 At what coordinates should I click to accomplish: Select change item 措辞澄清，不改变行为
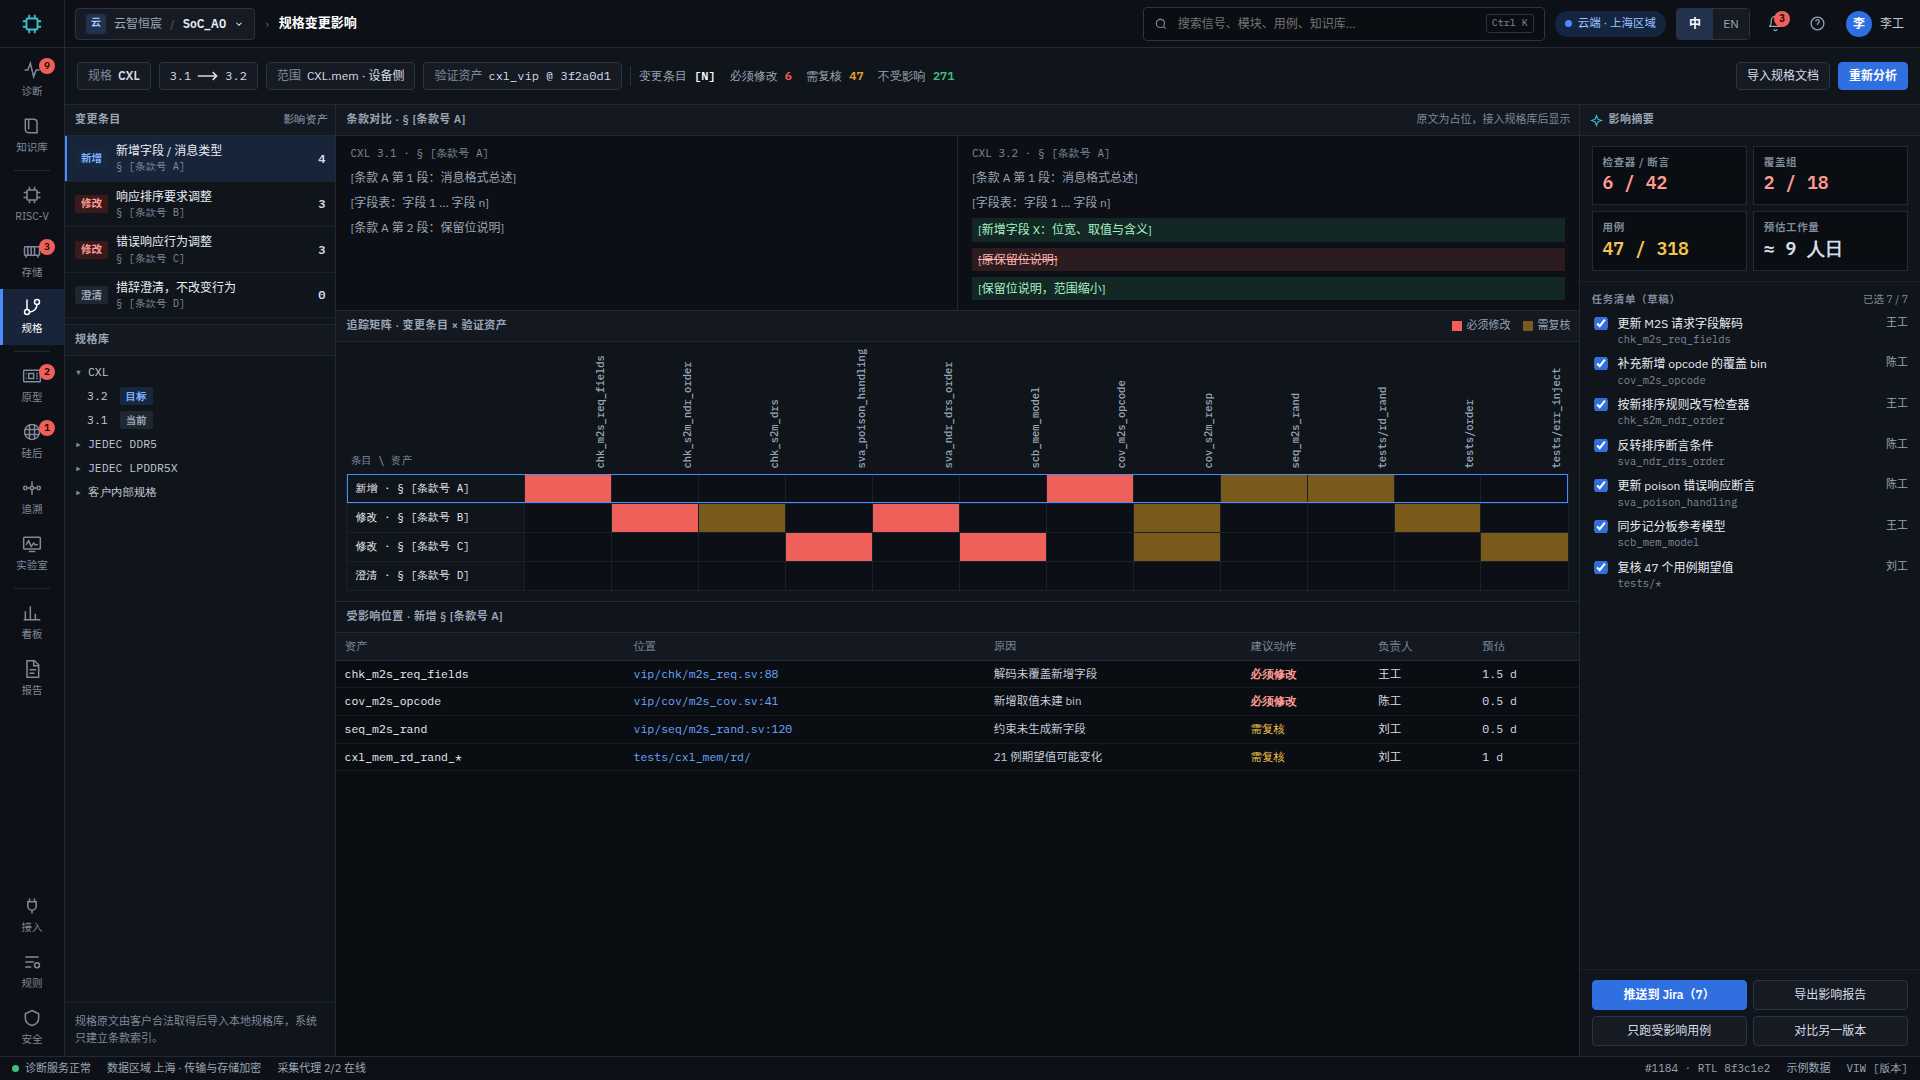[200, 295]
